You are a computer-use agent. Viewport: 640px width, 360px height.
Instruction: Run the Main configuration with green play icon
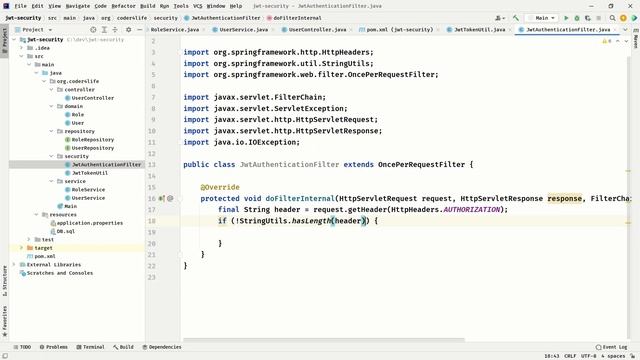pyautogui.click(x=566, y=18)
